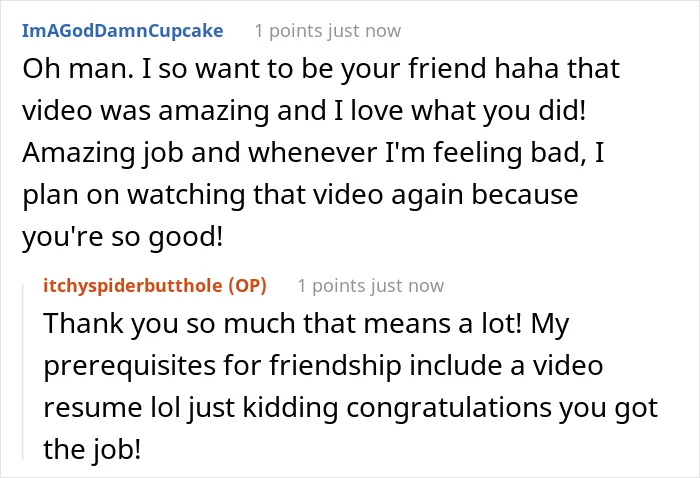Click the word 'friend' in the first comment

coord(447,69)
